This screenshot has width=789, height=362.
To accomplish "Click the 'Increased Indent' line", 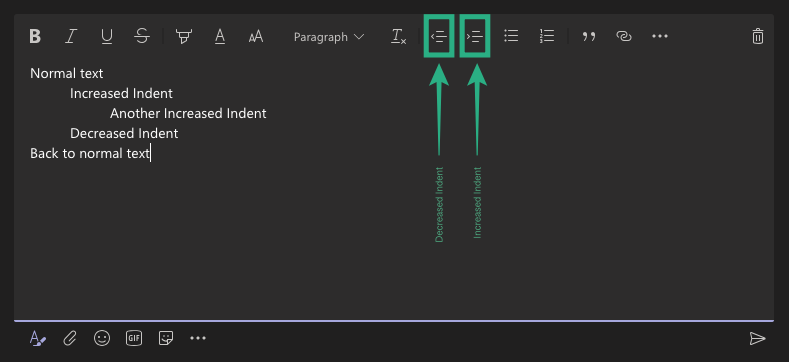I will tap(121, 94).
